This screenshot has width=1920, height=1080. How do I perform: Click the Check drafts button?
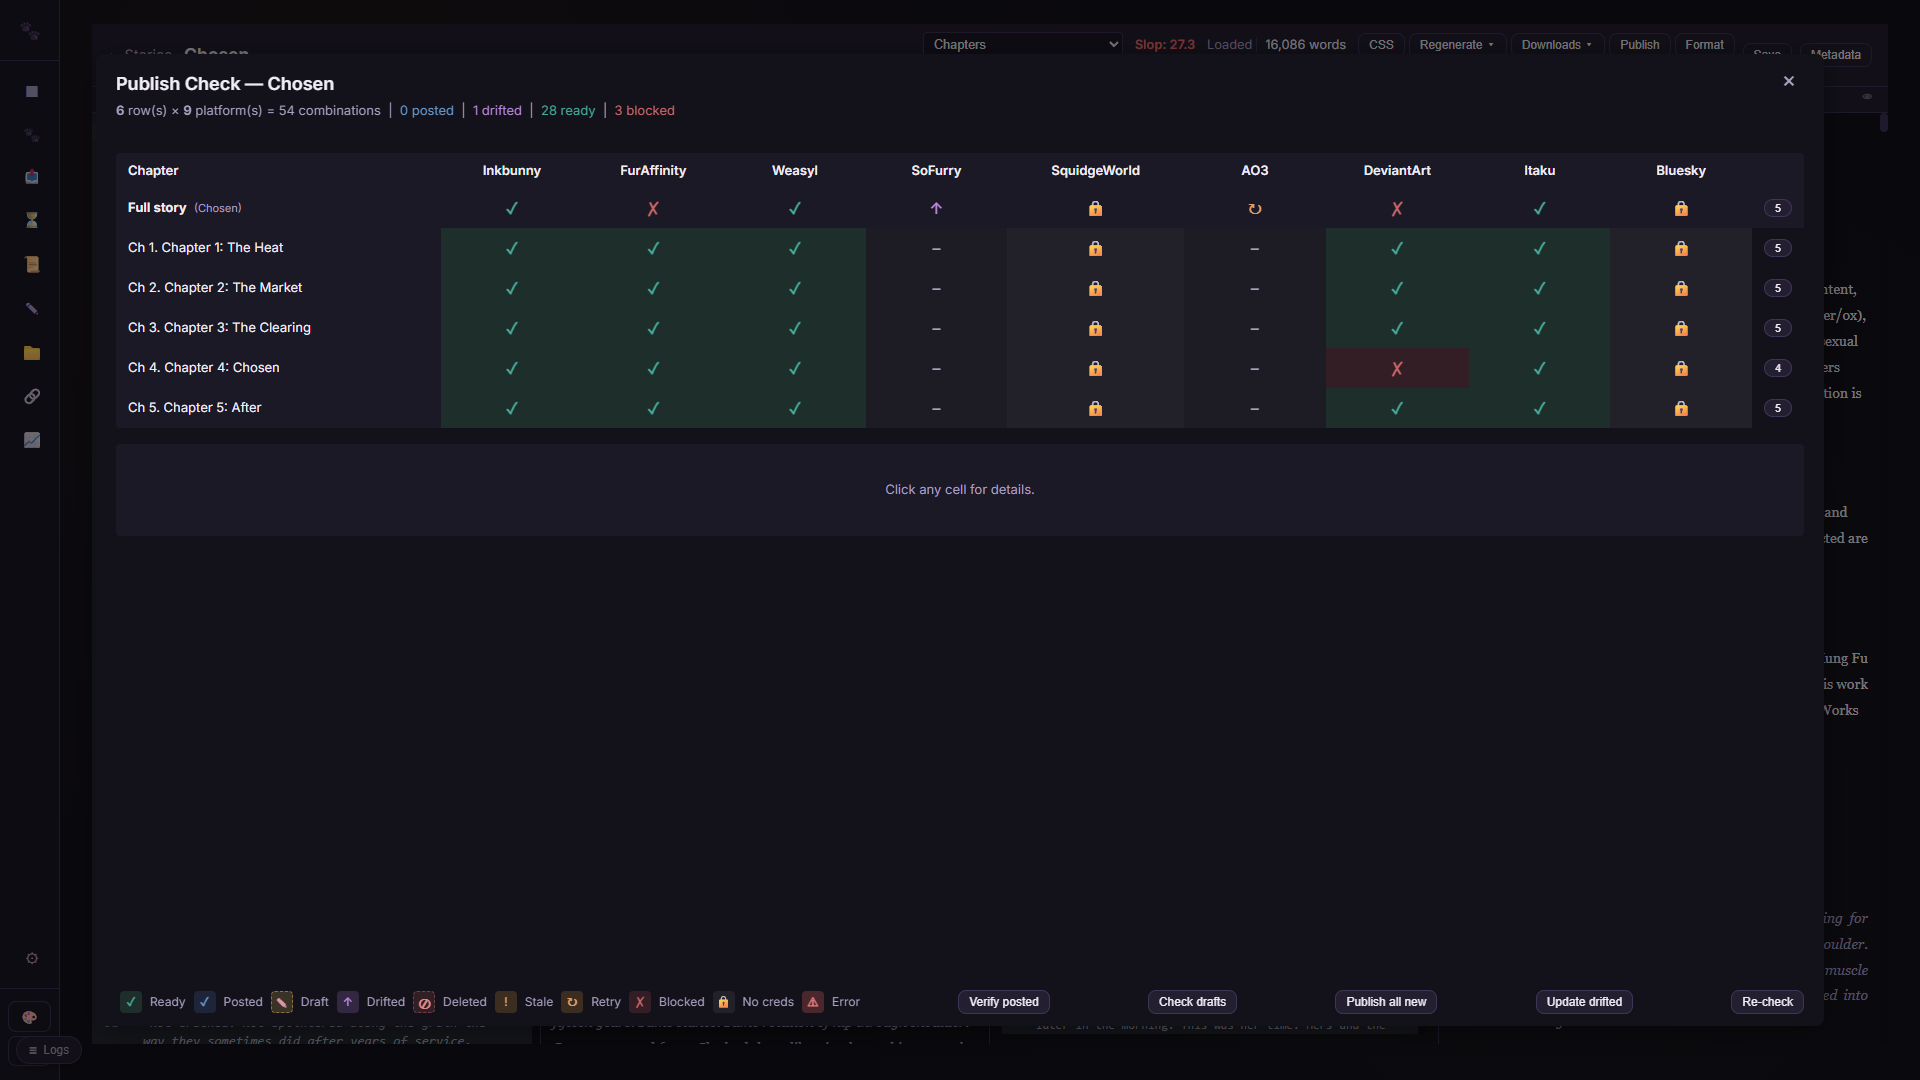point(1192,1002)
